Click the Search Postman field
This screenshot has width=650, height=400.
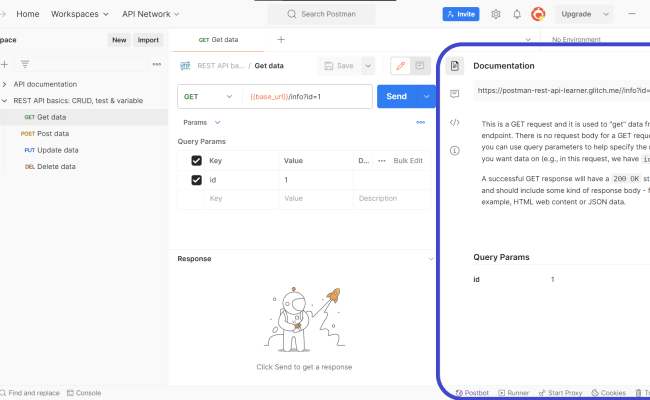[322, 14]
